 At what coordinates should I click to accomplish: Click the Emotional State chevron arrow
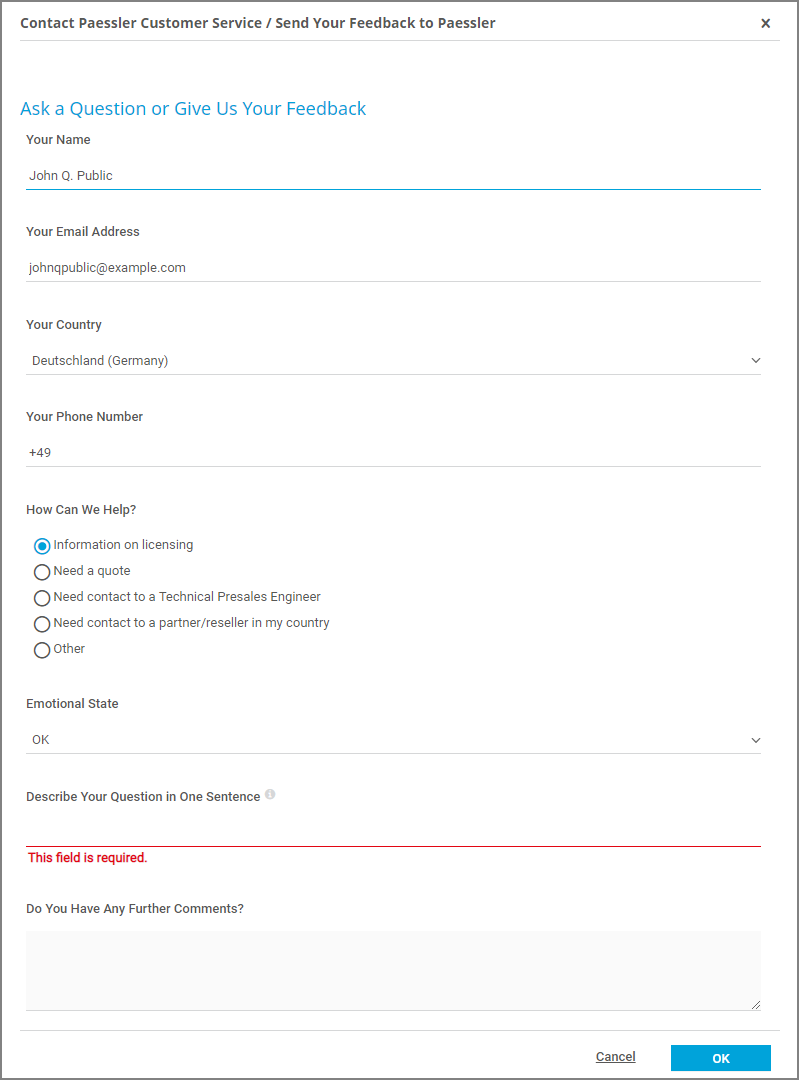[x=755, y=740]
